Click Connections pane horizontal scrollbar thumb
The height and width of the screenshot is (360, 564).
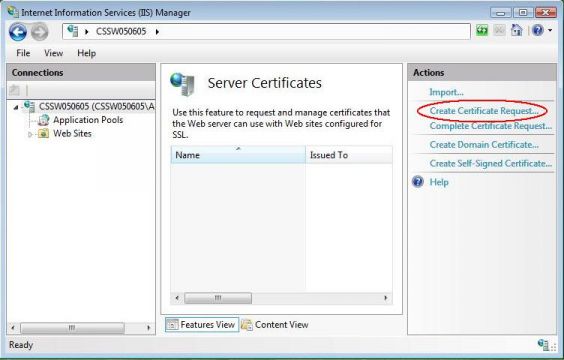pos(72,328)
